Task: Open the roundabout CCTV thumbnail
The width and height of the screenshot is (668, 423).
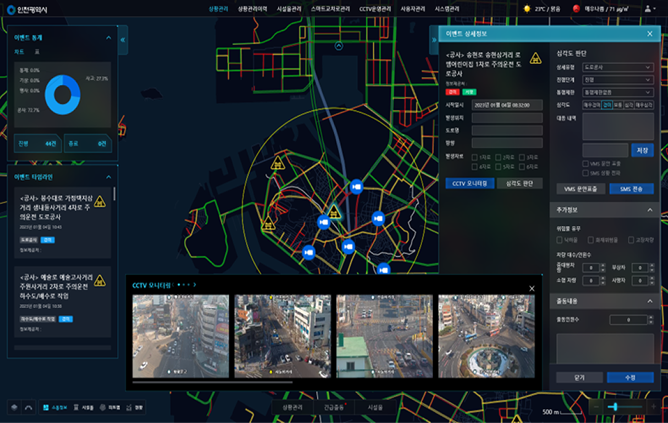Action: 486,336
